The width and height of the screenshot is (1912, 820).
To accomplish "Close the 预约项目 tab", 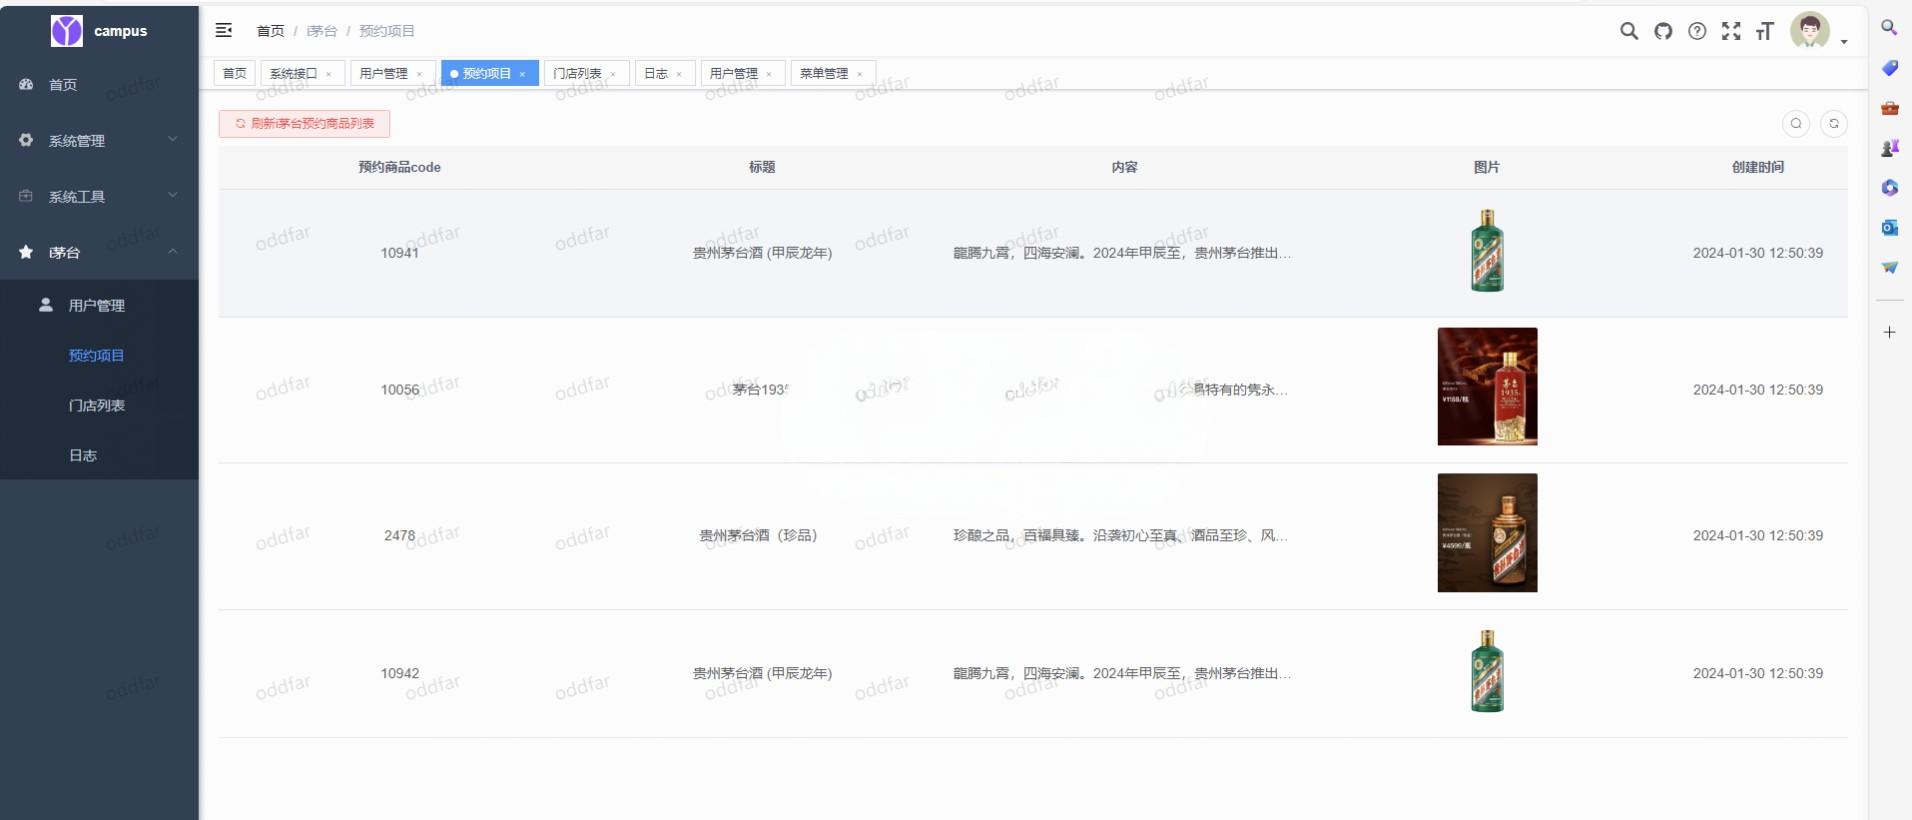I will pyautogui.click(x=522, y=74).
